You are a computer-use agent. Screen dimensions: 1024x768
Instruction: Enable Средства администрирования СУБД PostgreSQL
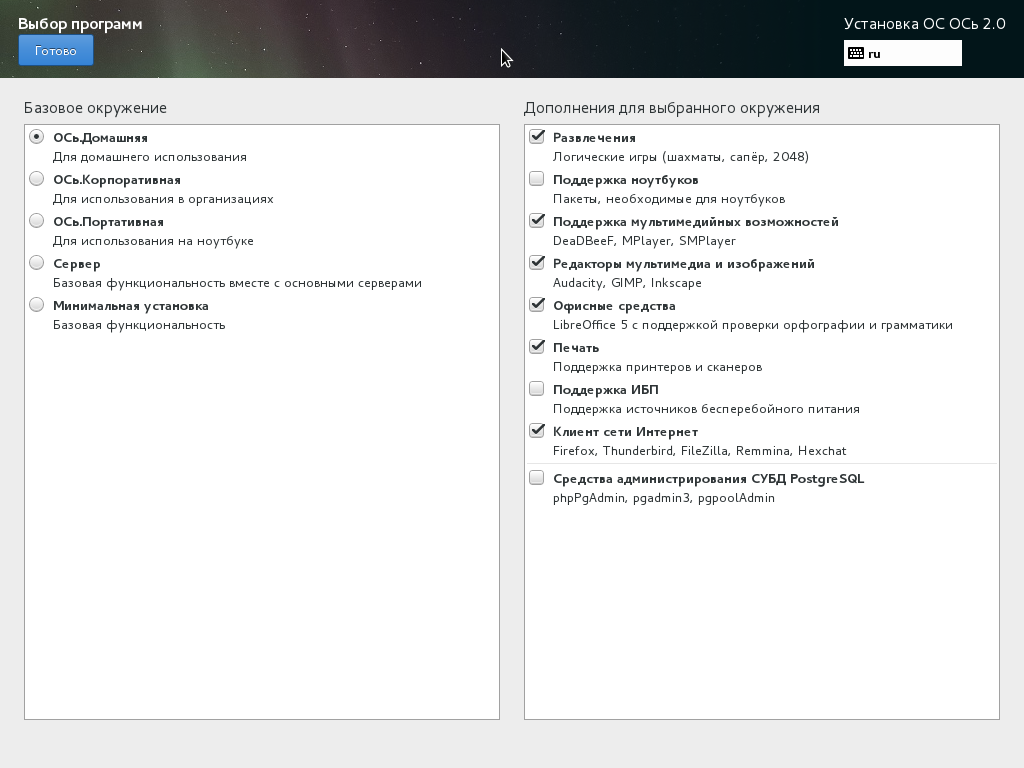(537, 478)
